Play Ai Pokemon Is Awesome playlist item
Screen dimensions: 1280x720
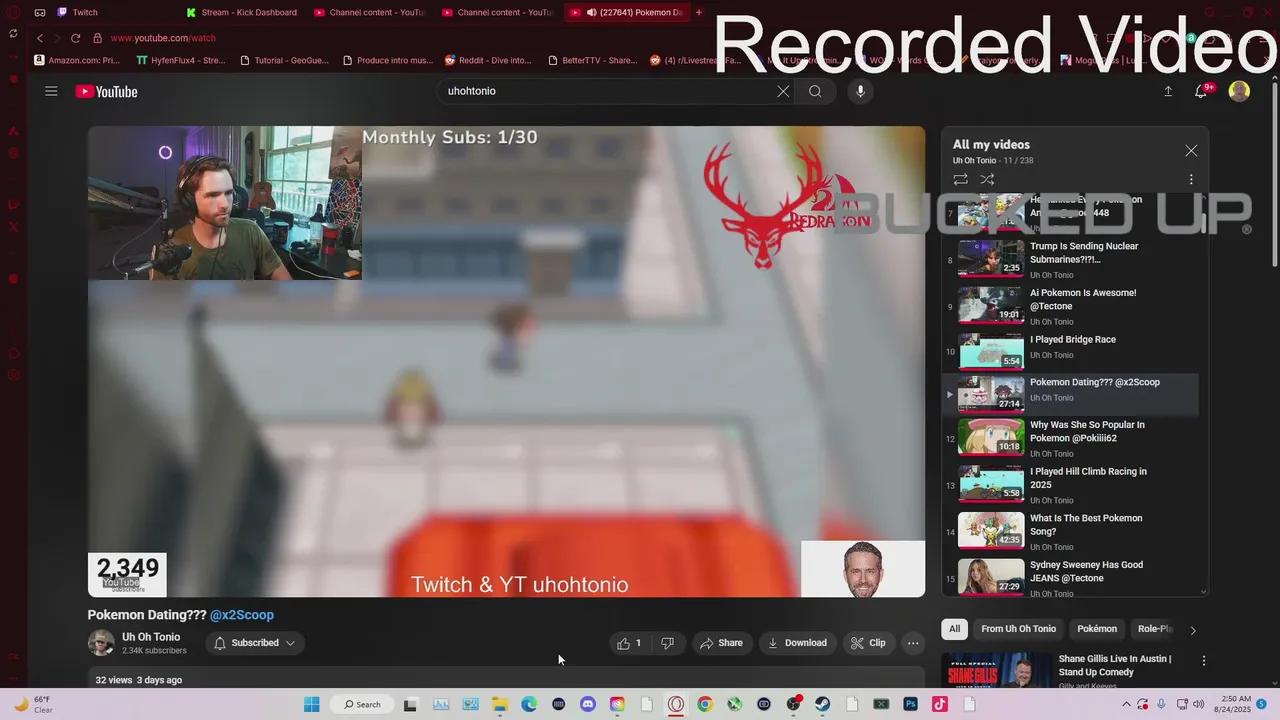pos(1070,306)
